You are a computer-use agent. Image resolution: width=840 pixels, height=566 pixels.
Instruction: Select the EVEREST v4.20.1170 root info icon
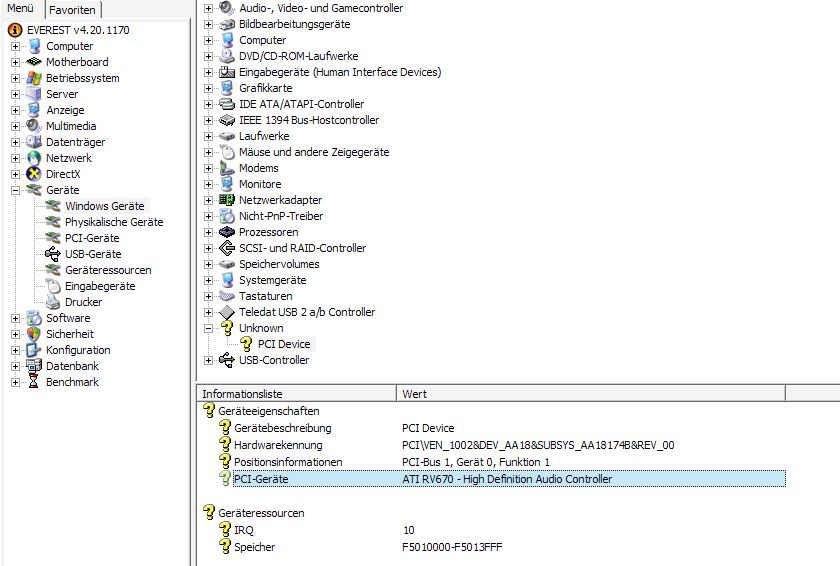click(15, 30)
